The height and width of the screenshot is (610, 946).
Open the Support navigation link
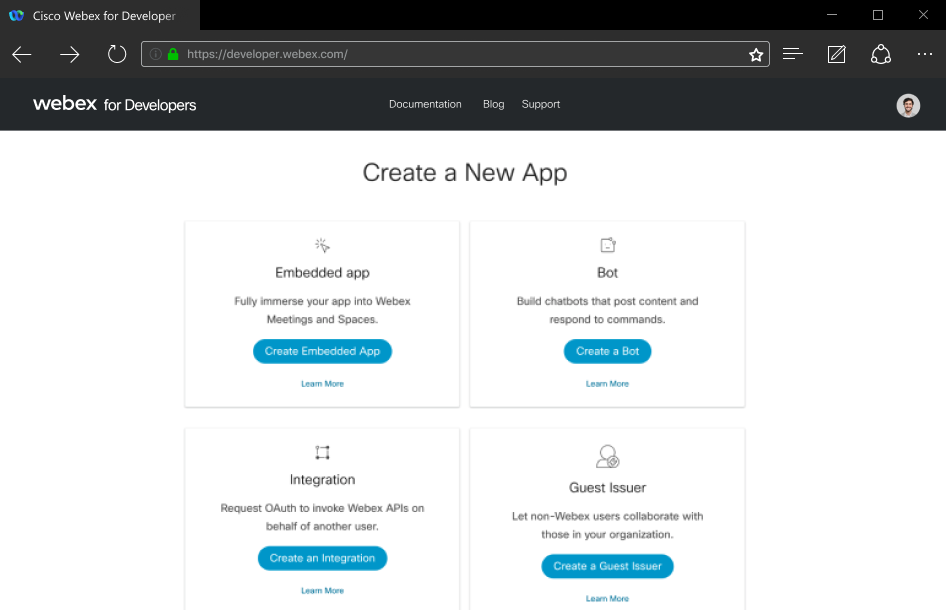tap(541, 104)
